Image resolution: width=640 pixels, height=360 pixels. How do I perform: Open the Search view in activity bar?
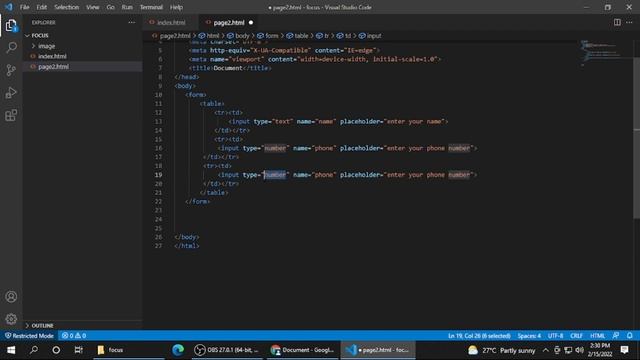tap(11, 47)
